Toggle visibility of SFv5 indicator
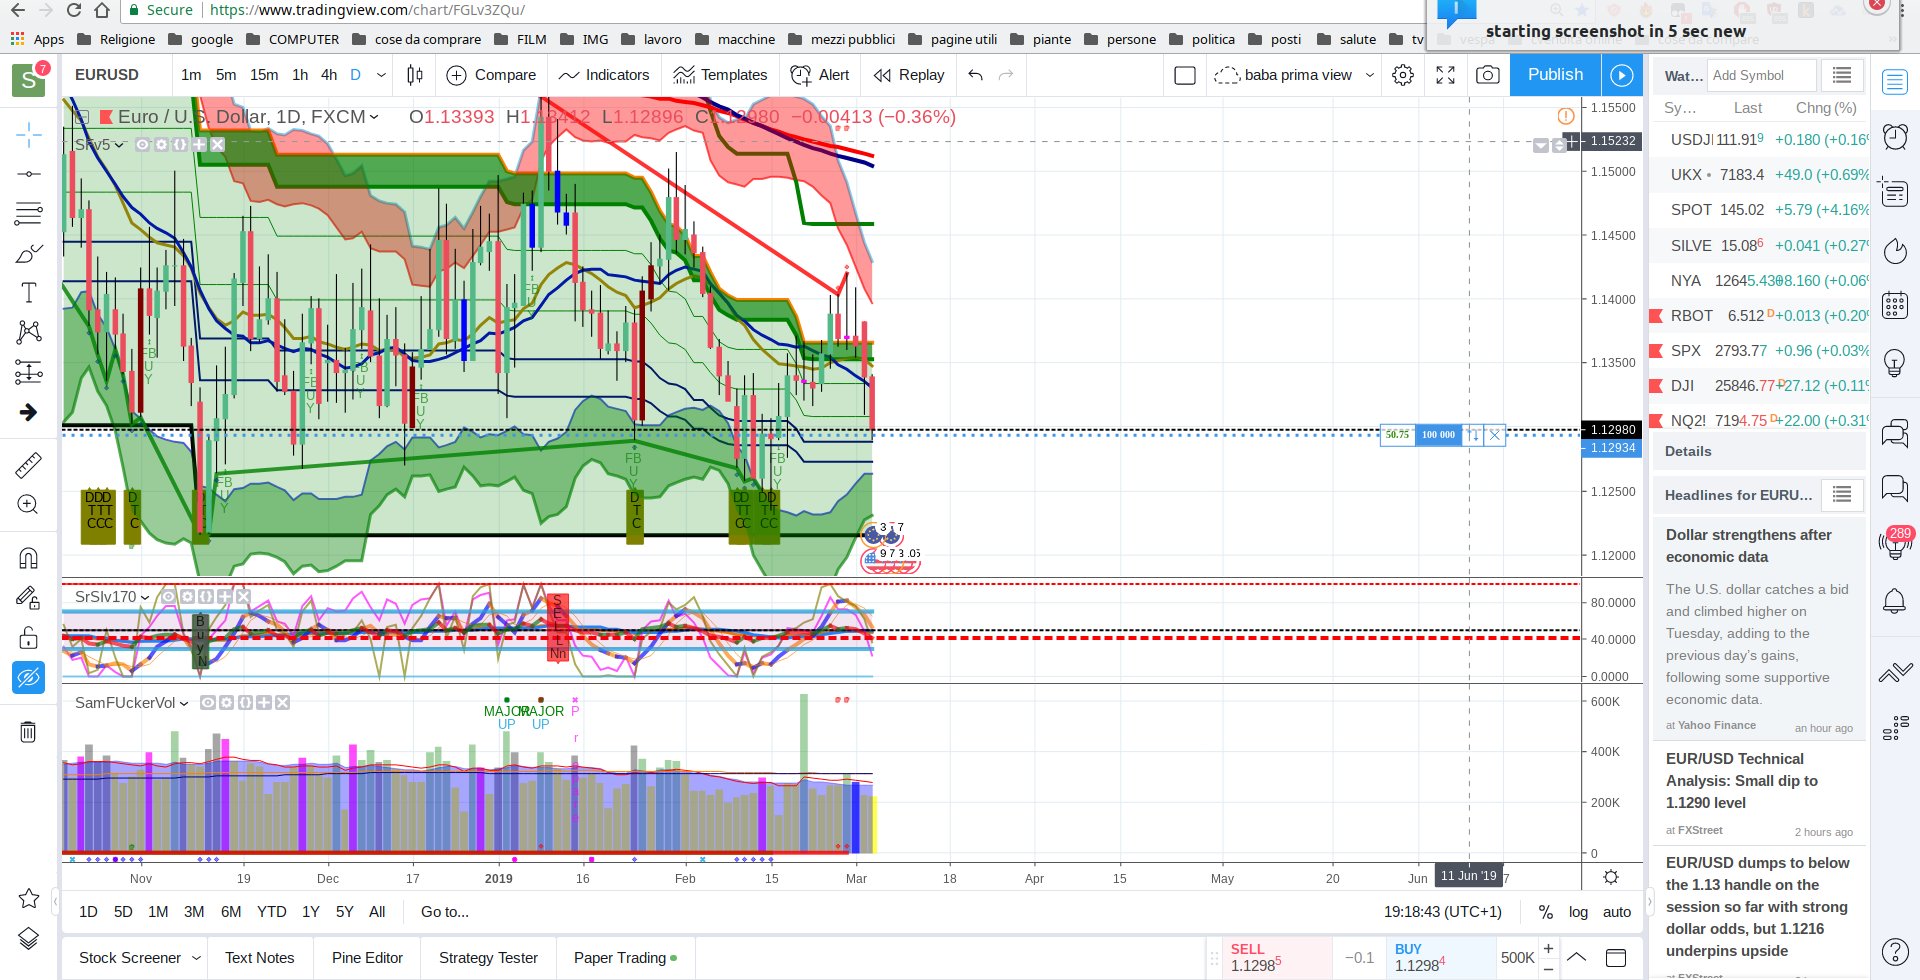Viewport: 1920px width, 980px height. click(x=142, y=144)
